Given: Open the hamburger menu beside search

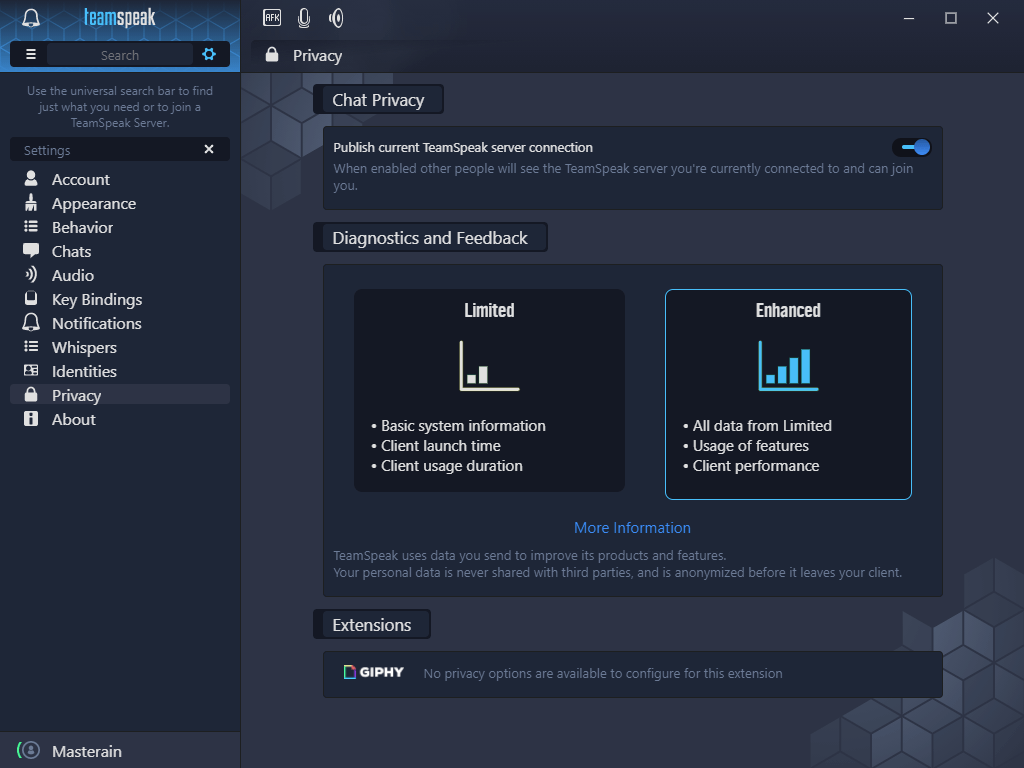Looking at the screenshot, I should (30, 54).
